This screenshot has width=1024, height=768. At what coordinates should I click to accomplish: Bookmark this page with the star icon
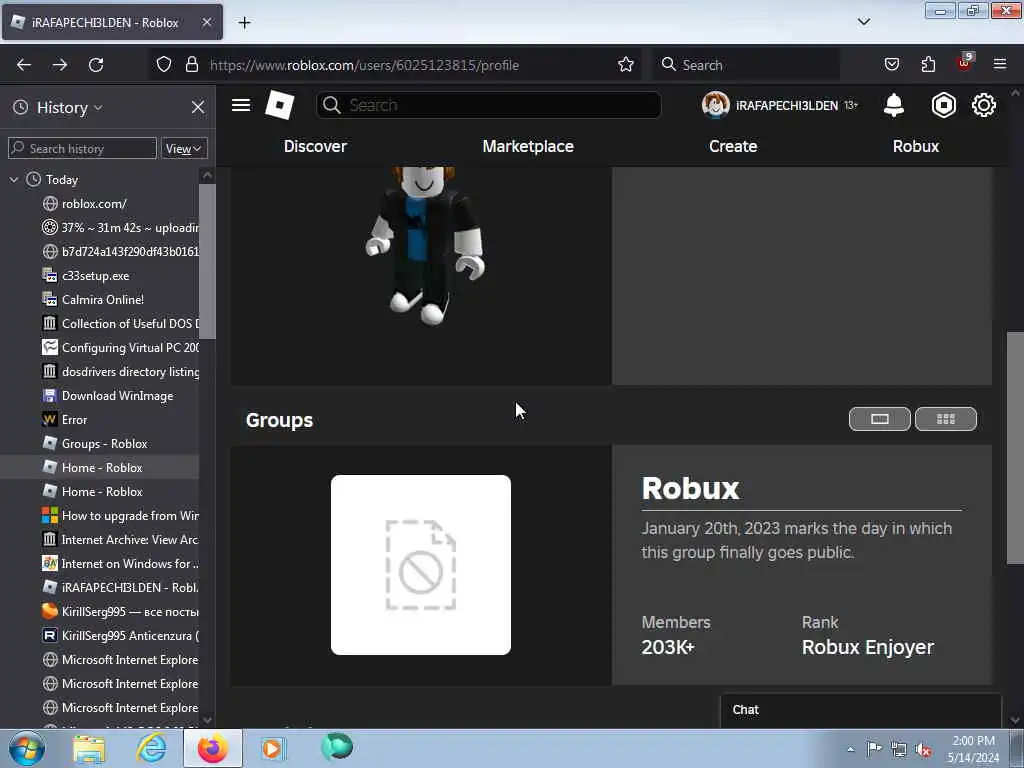[x=626, y=65]
